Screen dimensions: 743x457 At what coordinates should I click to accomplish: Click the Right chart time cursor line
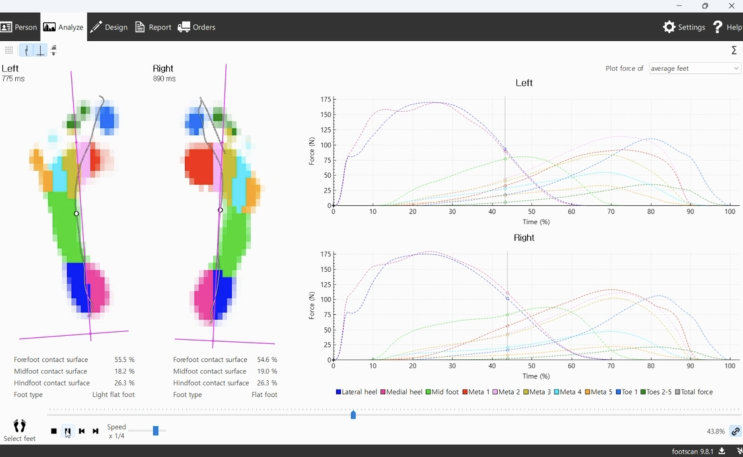point(507,306)
